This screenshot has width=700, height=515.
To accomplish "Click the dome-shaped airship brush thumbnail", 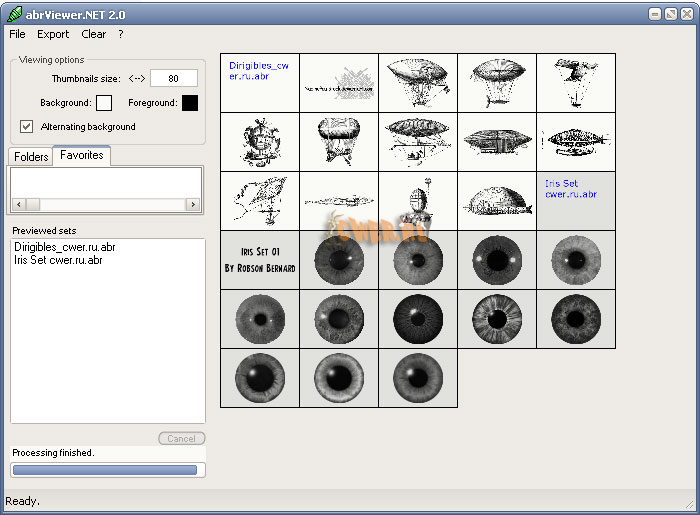I will (497, 200).
